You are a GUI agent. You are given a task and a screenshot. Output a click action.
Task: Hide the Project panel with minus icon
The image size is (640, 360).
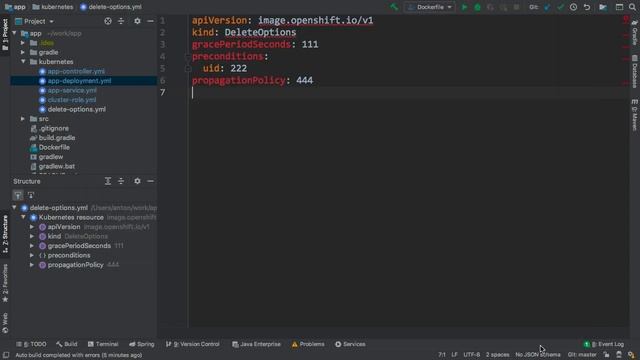[x=150, y=21]
